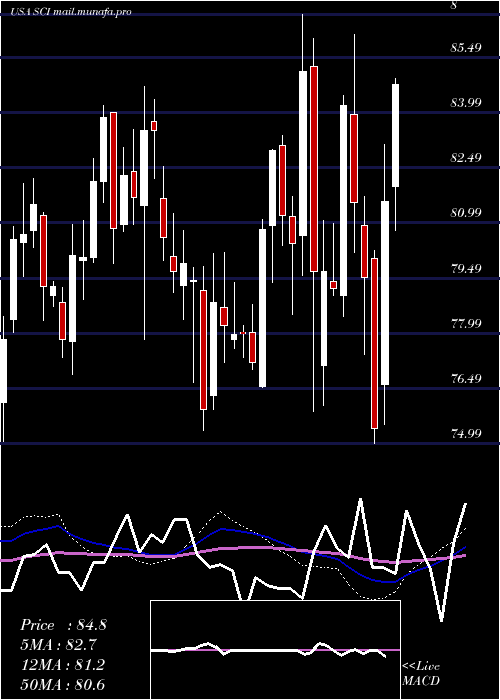Click inside the MACD inset chart box

click(x=275, y=650)
